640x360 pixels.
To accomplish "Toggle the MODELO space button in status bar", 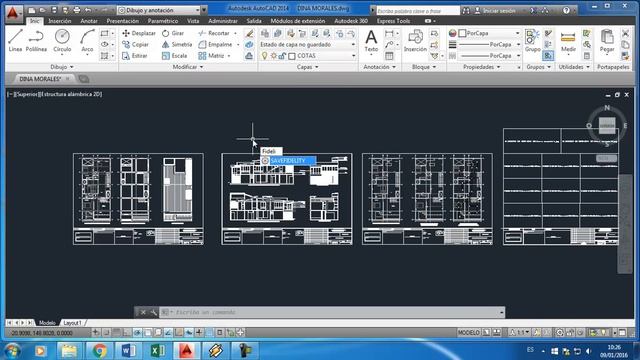I will [x=469, y=333].
